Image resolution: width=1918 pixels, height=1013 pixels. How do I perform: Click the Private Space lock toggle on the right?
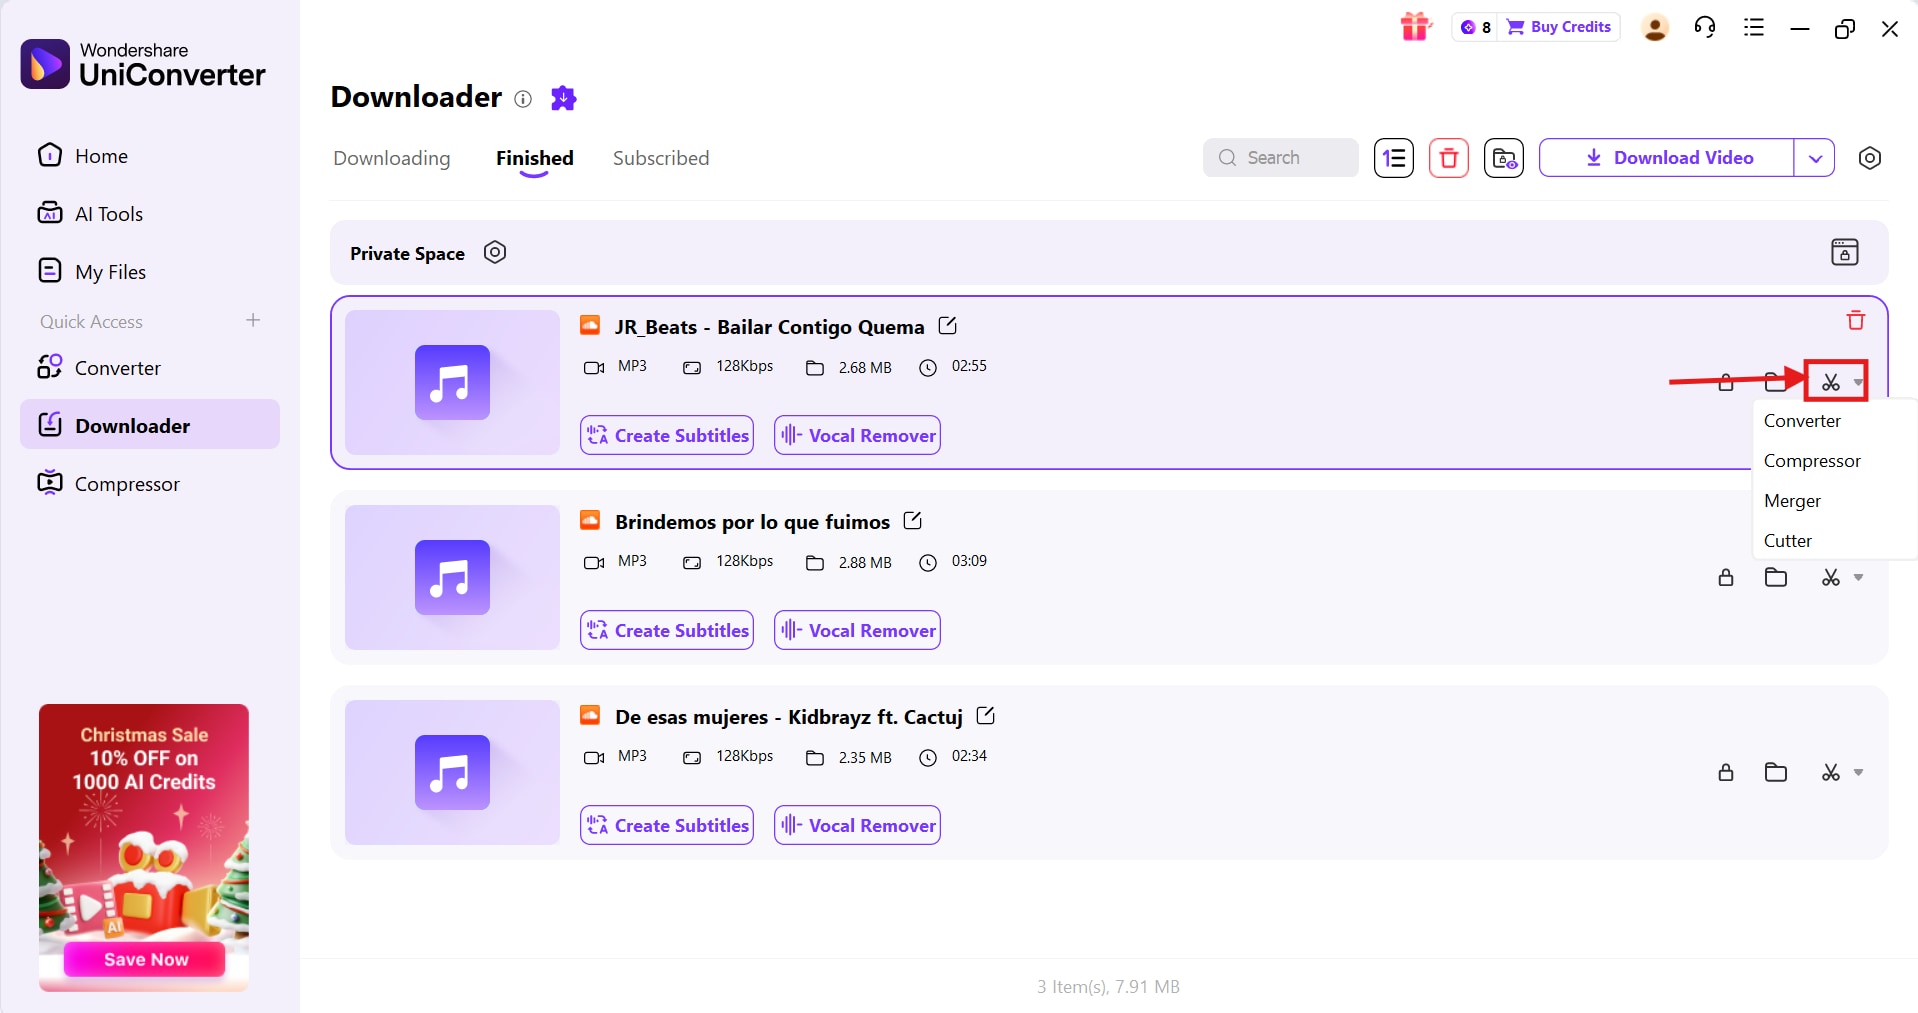click(x=1845, y=252)
